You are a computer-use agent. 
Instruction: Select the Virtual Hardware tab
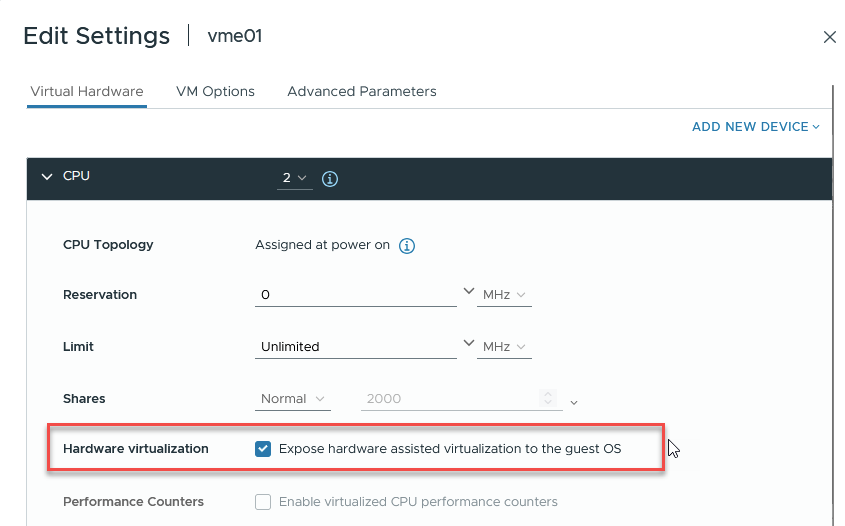coord(87,91)
